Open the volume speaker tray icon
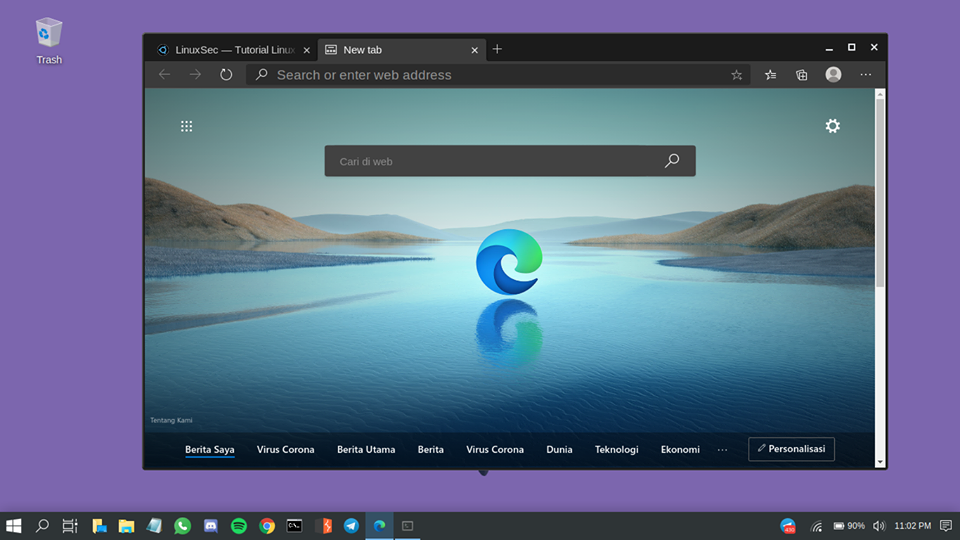This screenshot has height=540, width=960. [x=879, y=526]
